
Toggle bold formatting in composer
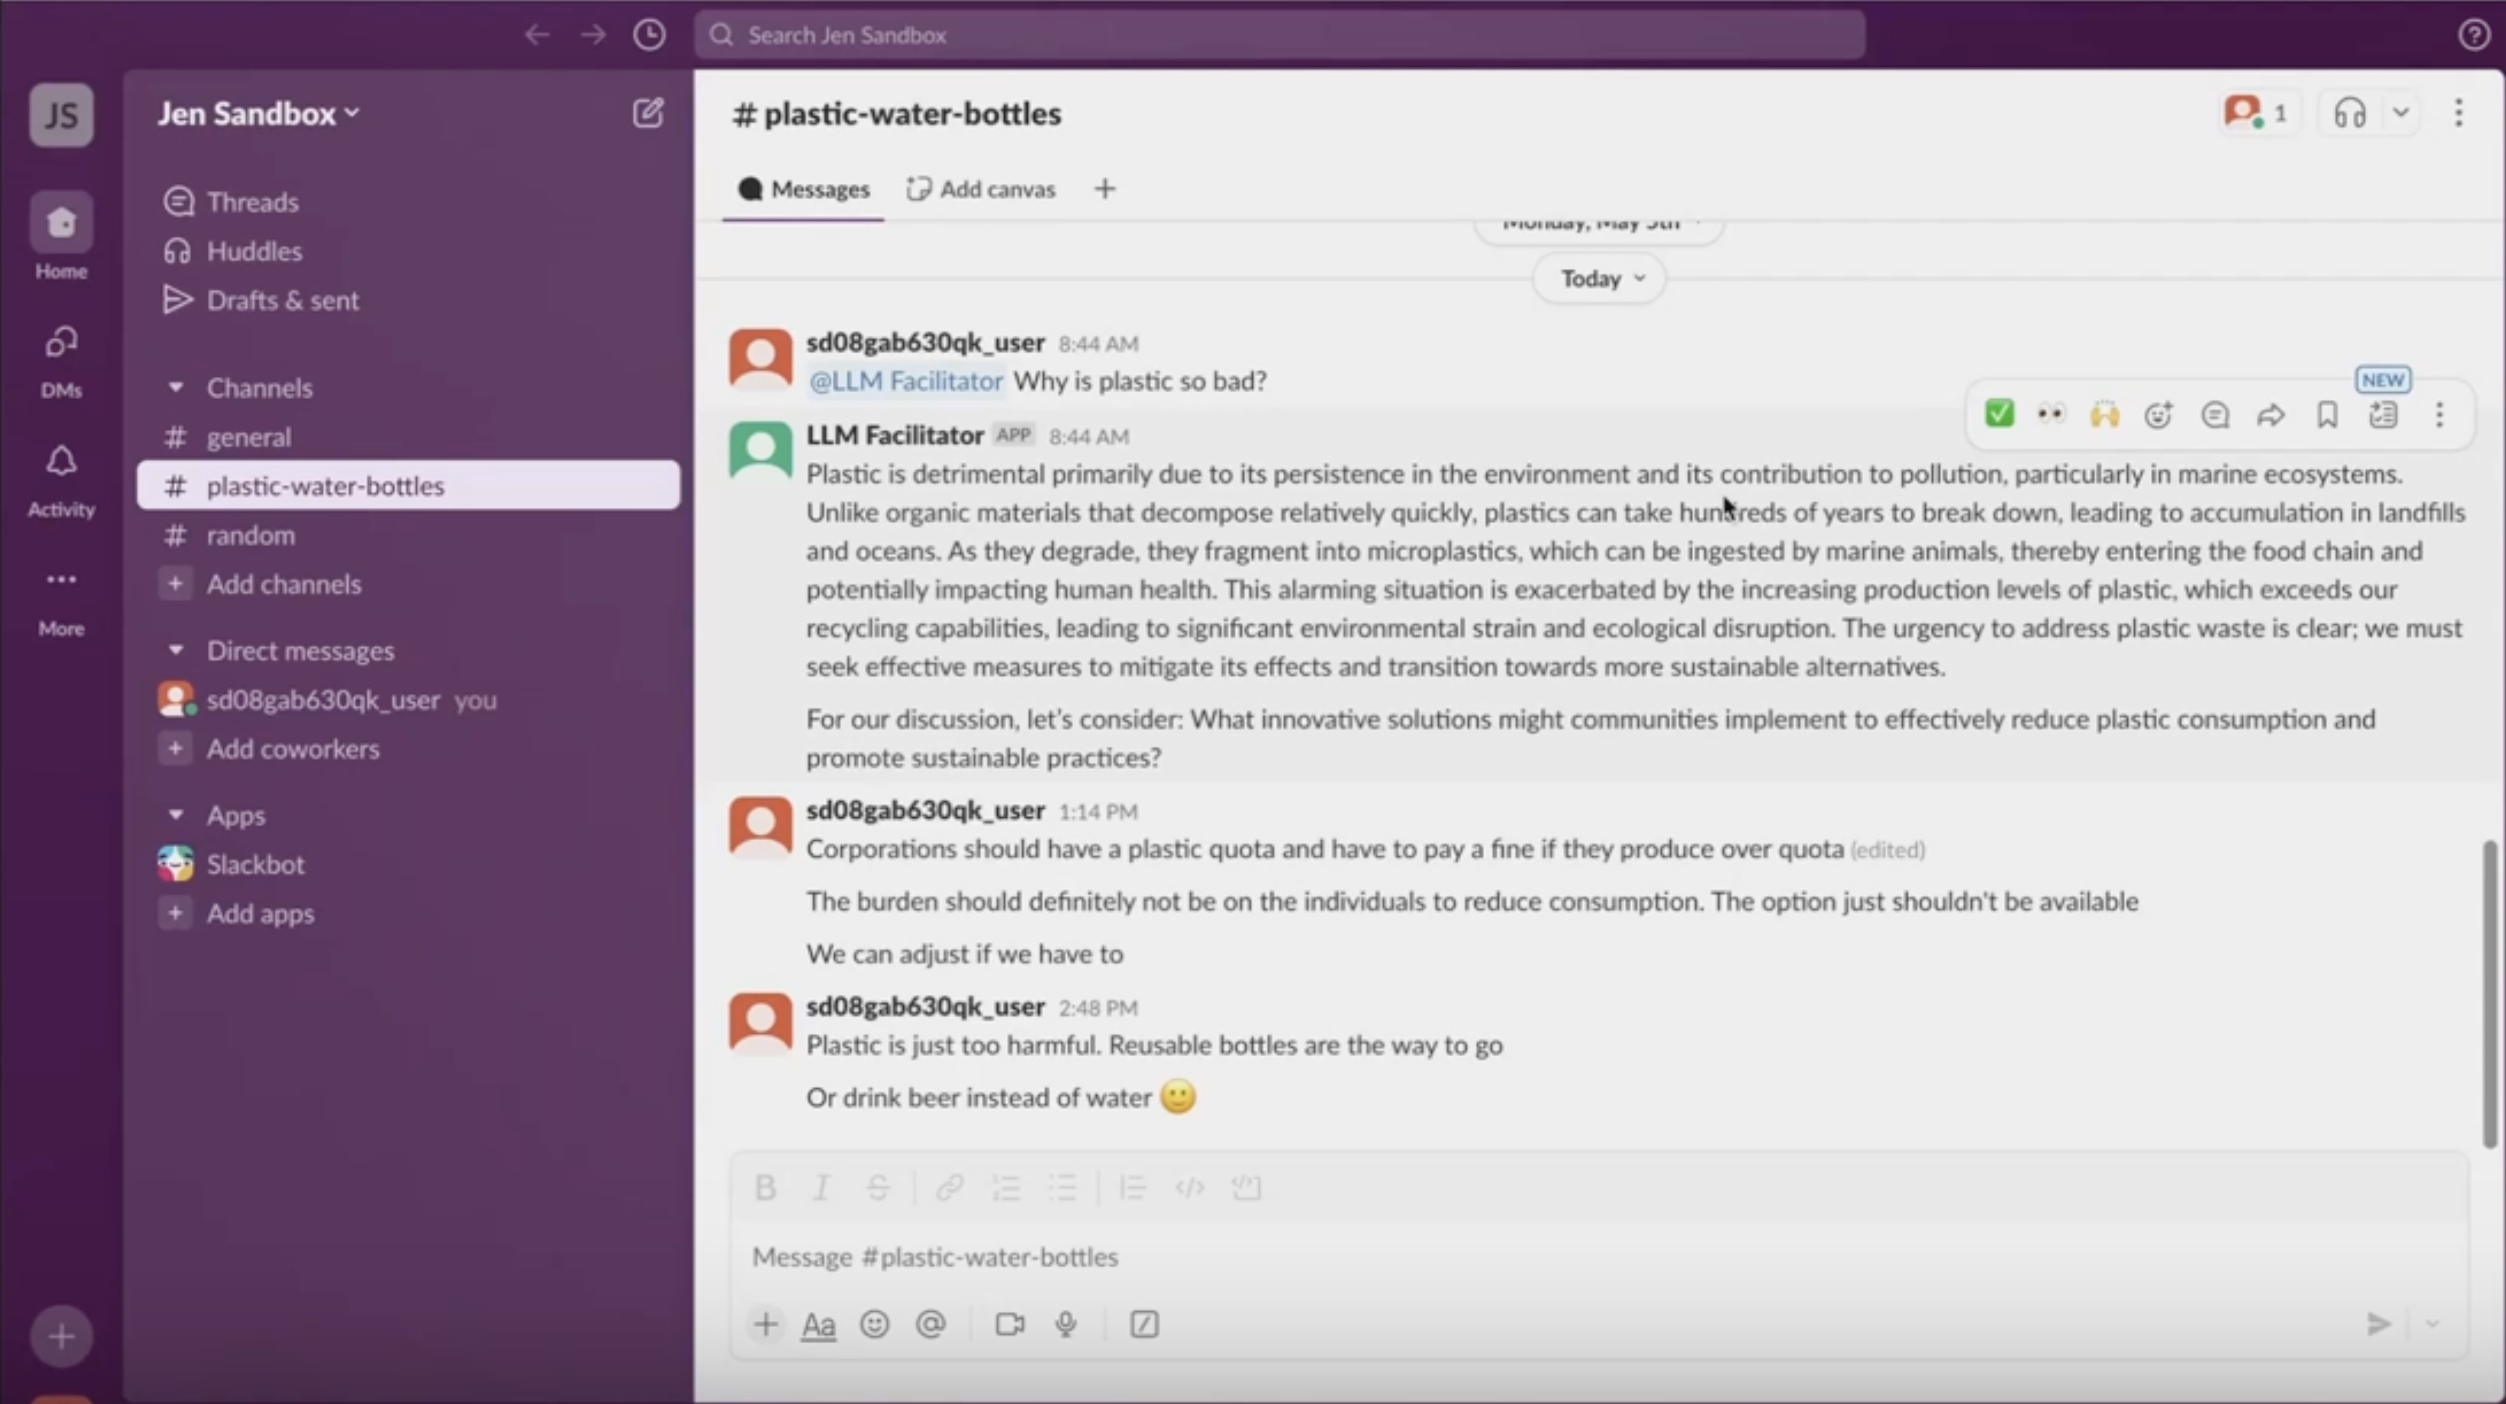(765, 1188)
